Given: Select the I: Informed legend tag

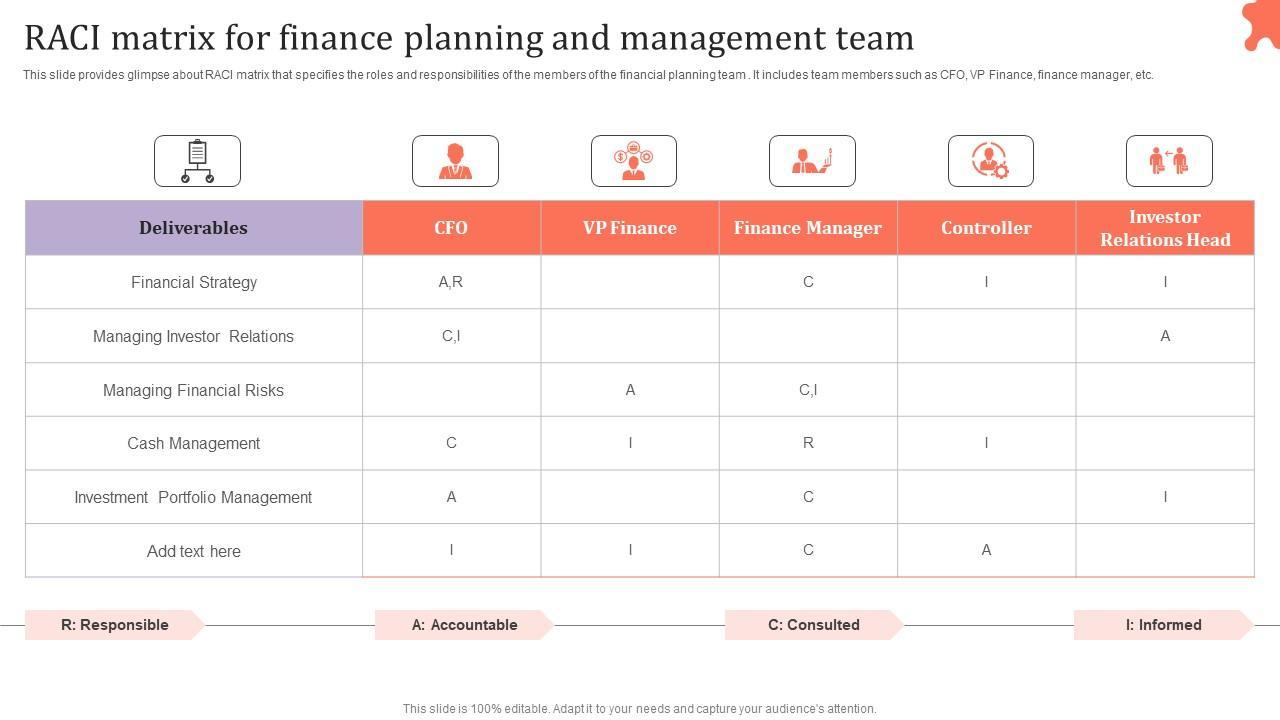Looking at the screenshot, I should (1163, 625).
